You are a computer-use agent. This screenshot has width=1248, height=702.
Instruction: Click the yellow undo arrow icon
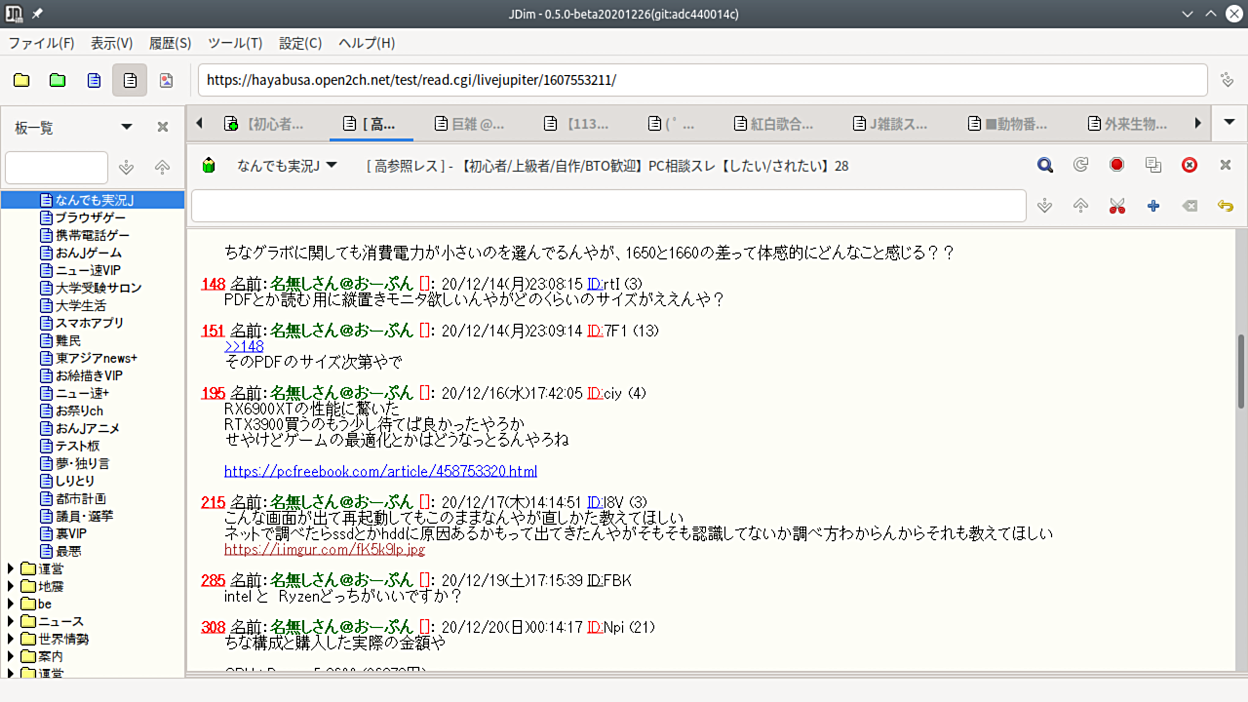click(1225, 206)
